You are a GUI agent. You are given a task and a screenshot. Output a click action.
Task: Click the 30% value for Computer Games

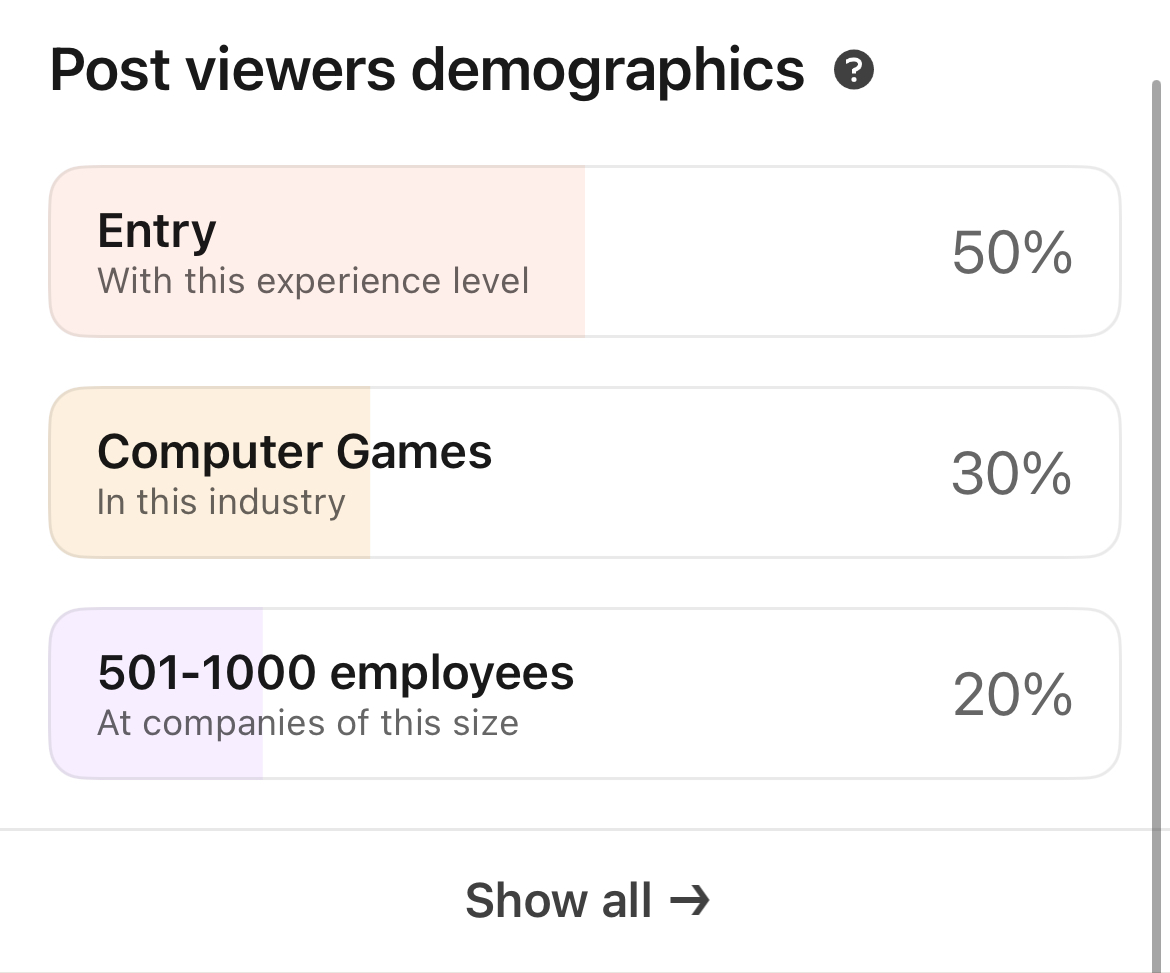click(x=1012, y=473)
